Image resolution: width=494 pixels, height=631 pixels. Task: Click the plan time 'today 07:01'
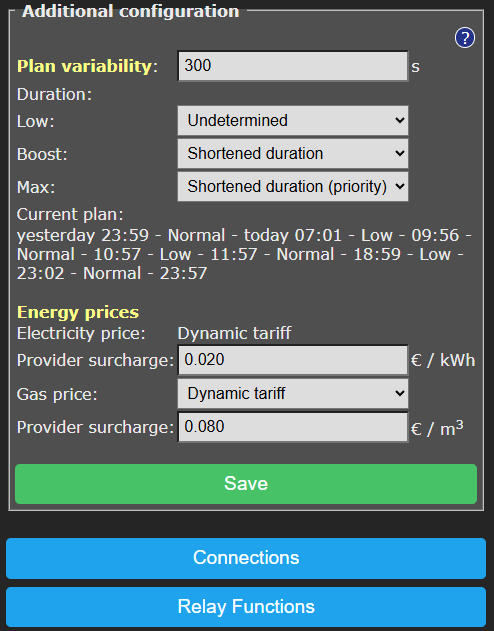292,235
